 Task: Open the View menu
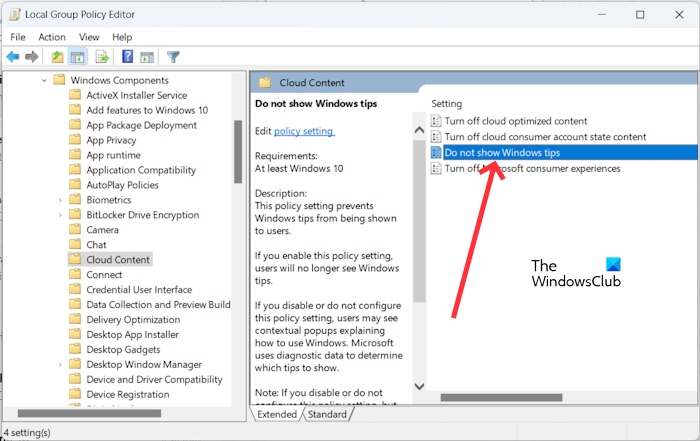click(x=89, y=37)
